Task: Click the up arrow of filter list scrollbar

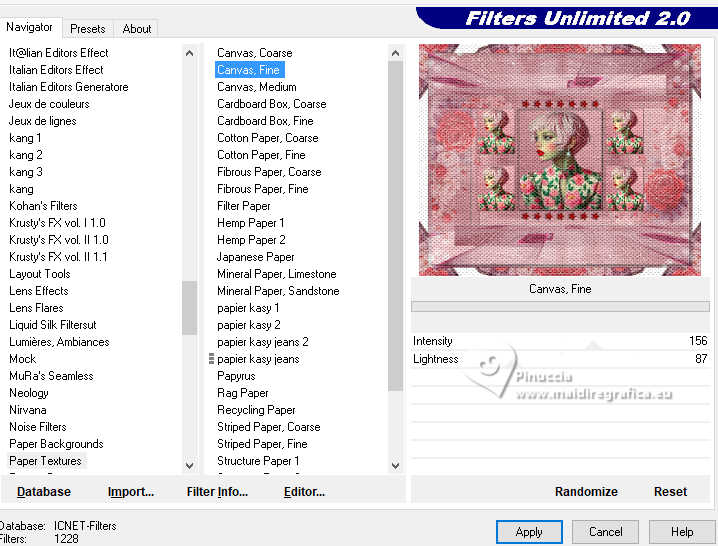Action: (x=396, y=53)
